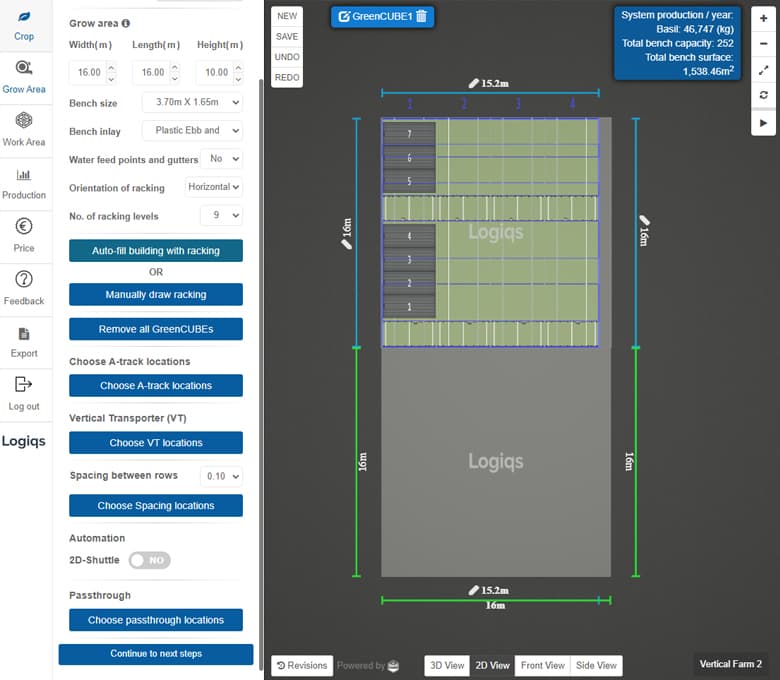Open the Crop section in sidebar

(24, 25)
